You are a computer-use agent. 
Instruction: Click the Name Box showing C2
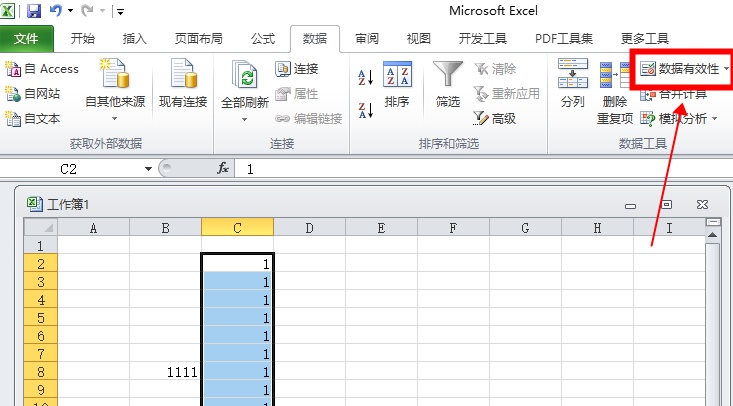pyautogui.click(x=69, y=169)
